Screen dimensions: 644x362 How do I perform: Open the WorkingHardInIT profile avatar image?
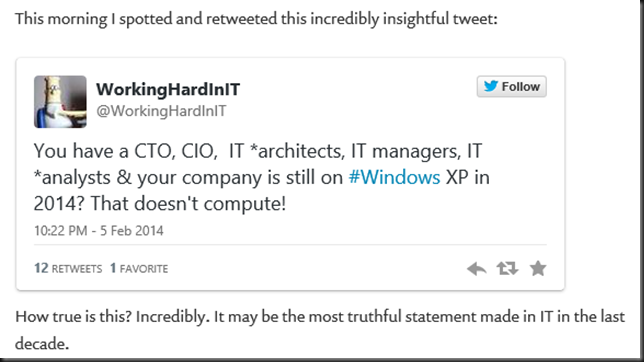point(60,101)
